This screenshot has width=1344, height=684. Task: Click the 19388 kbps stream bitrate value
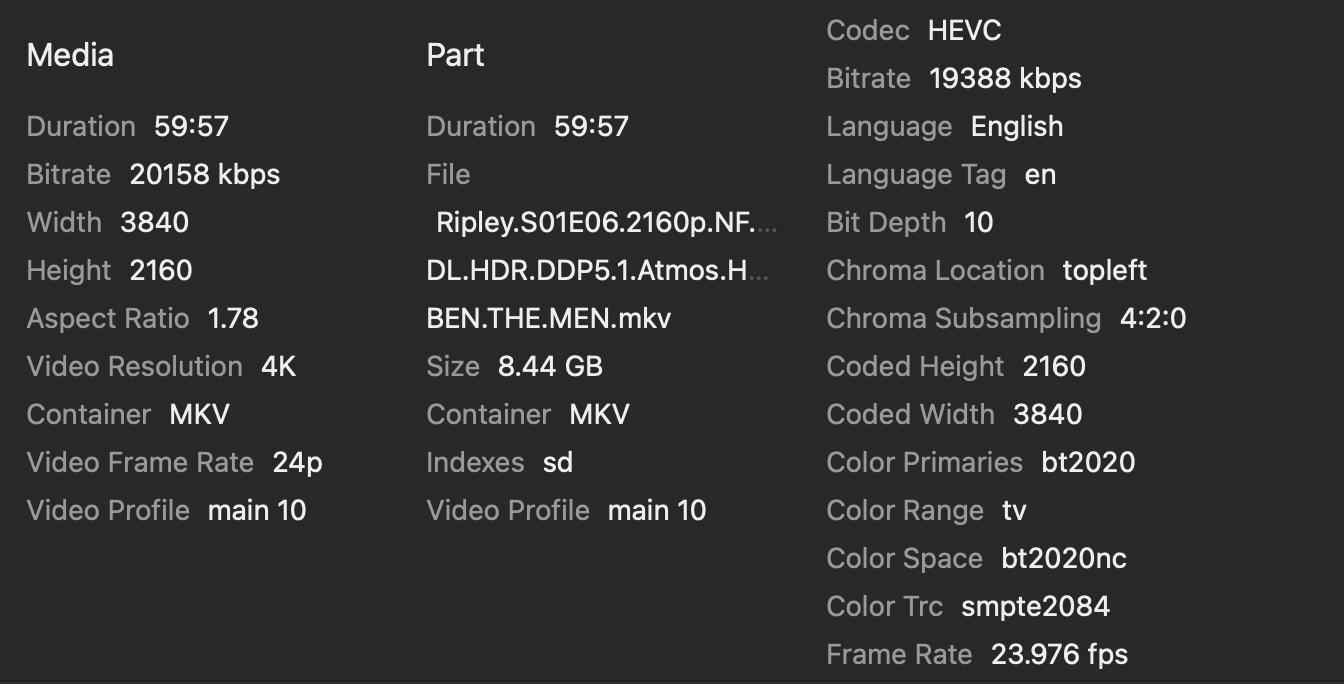coord(1005,78)
